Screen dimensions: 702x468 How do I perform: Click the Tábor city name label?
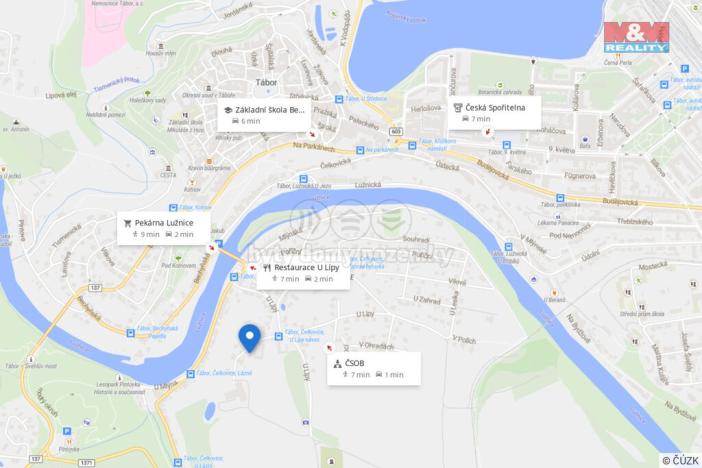tap(266, 82)
